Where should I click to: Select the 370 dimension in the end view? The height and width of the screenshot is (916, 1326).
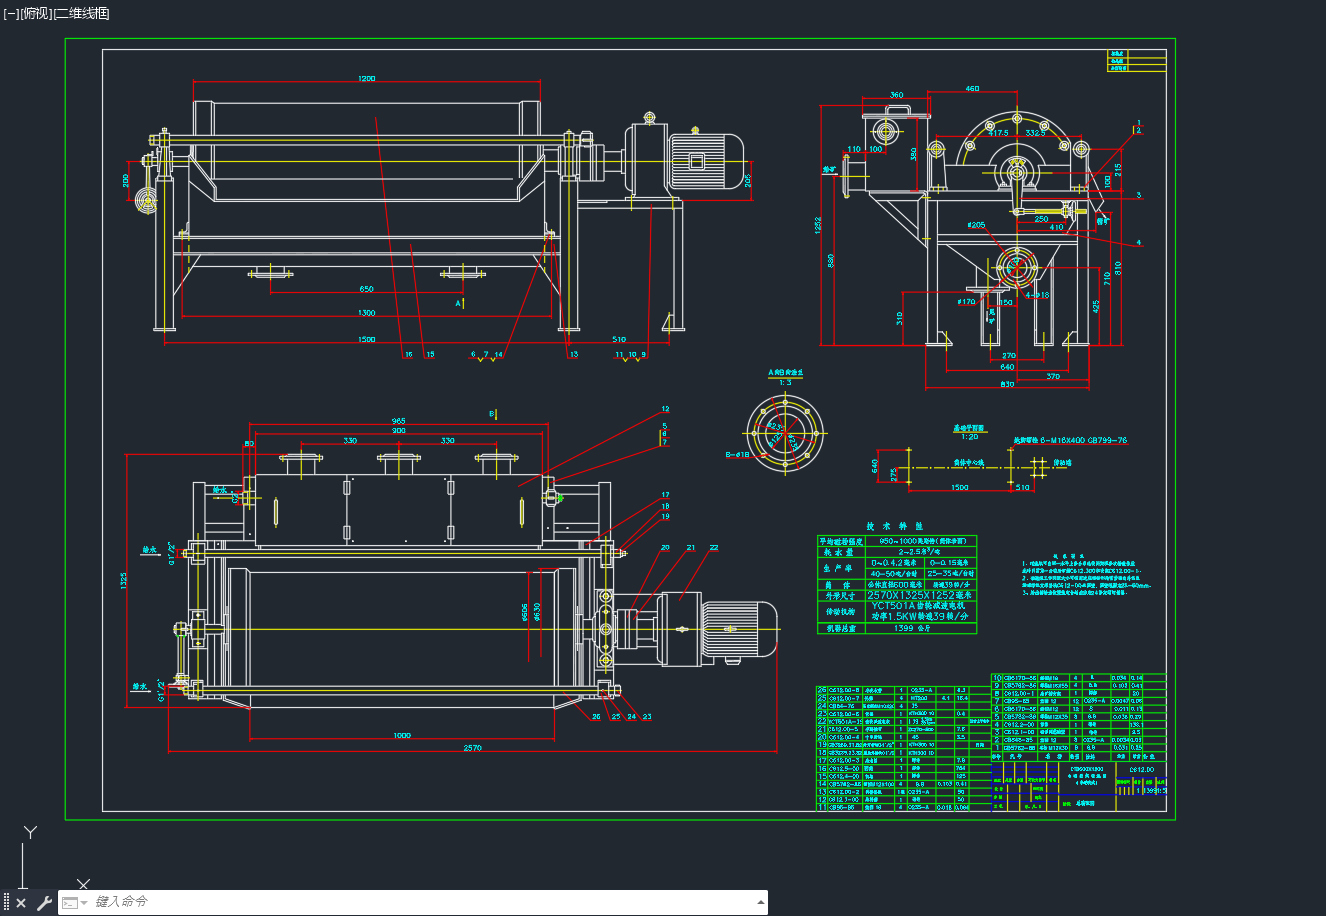pos(1053,377)
